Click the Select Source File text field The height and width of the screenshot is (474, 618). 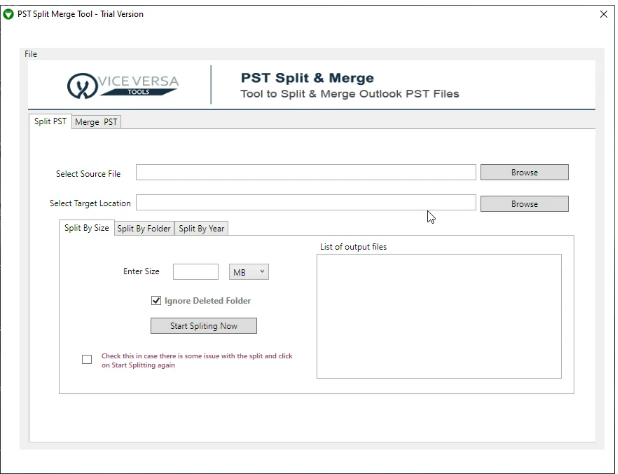[306, 173]
